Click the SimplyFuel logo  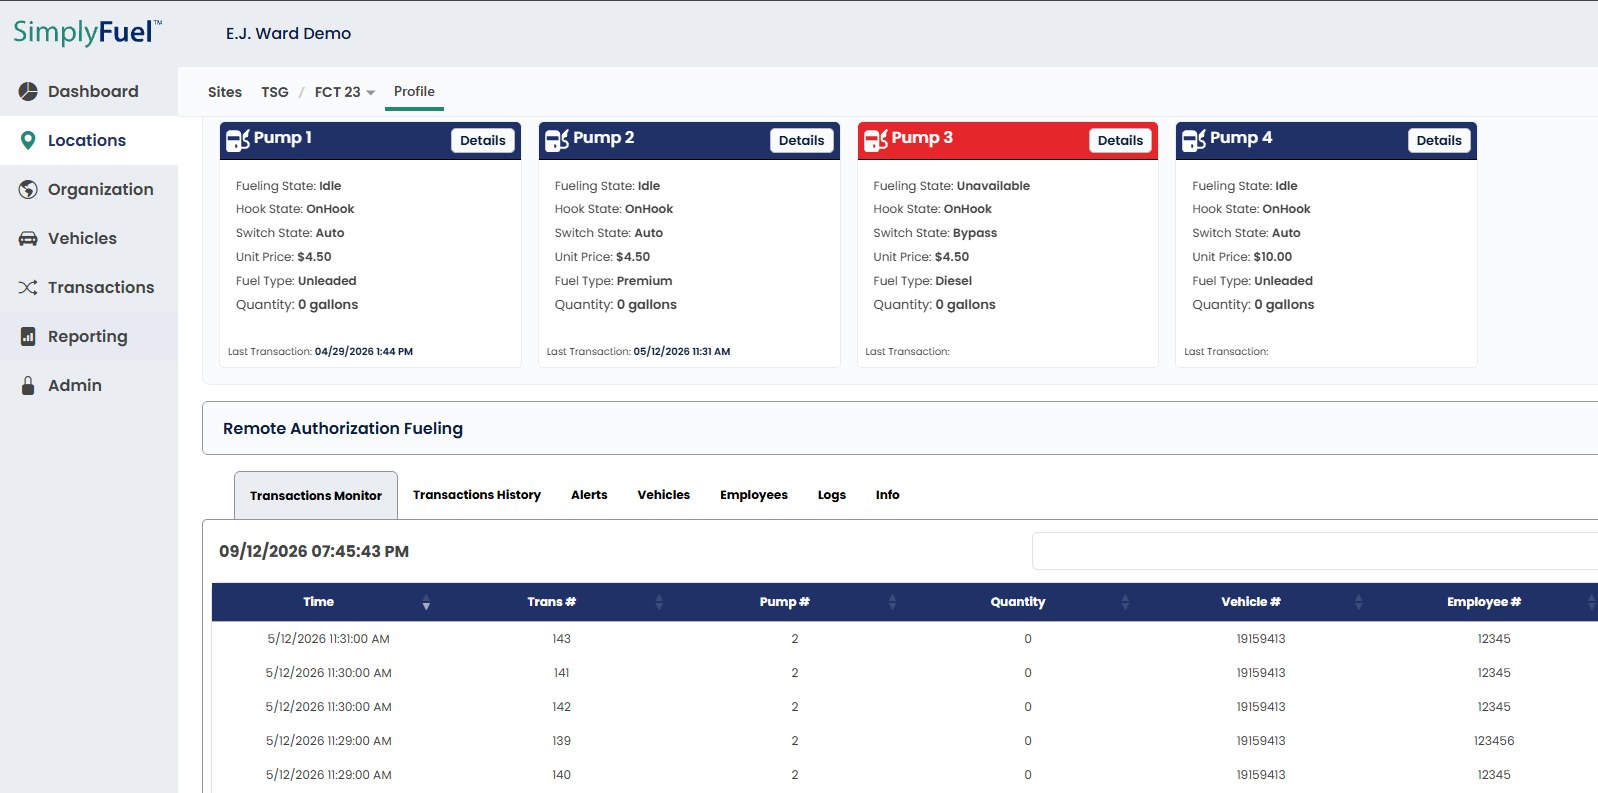(87, 32)
